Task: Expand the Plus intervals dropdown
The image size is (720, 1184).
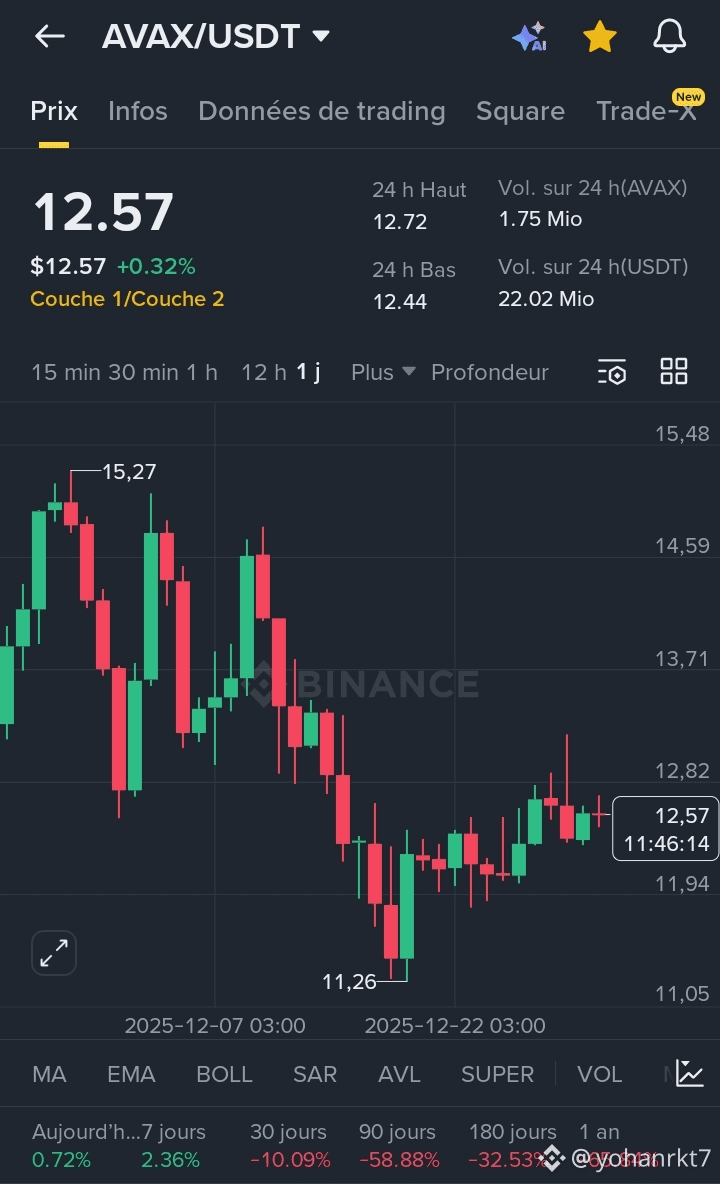Action: [x=383, y=372]
